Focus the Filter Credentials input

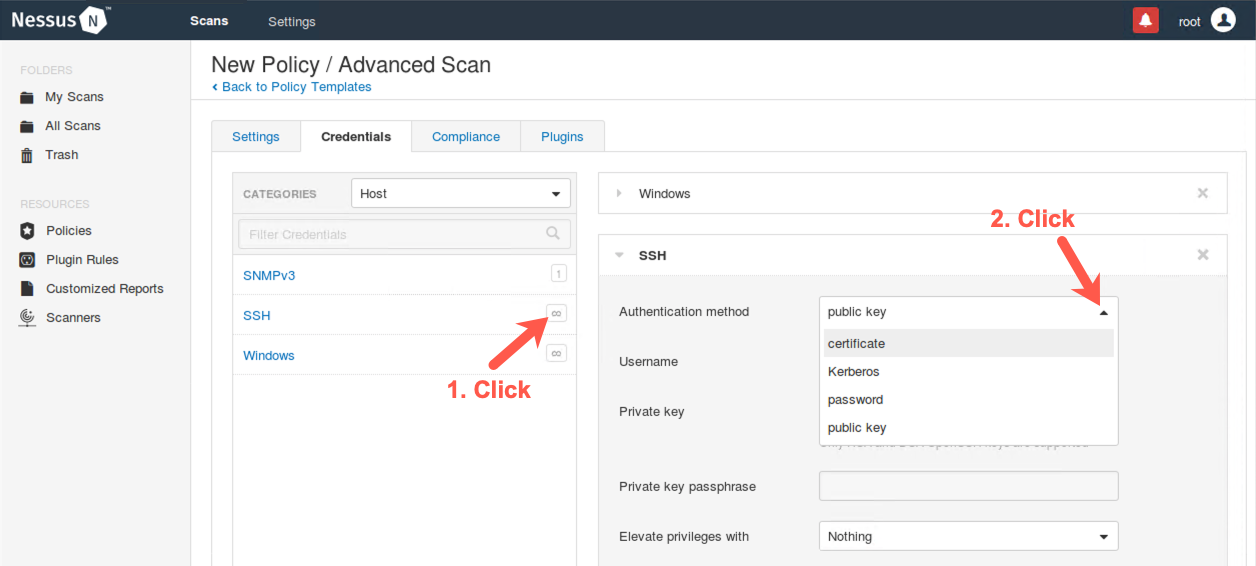click(404, 234)
